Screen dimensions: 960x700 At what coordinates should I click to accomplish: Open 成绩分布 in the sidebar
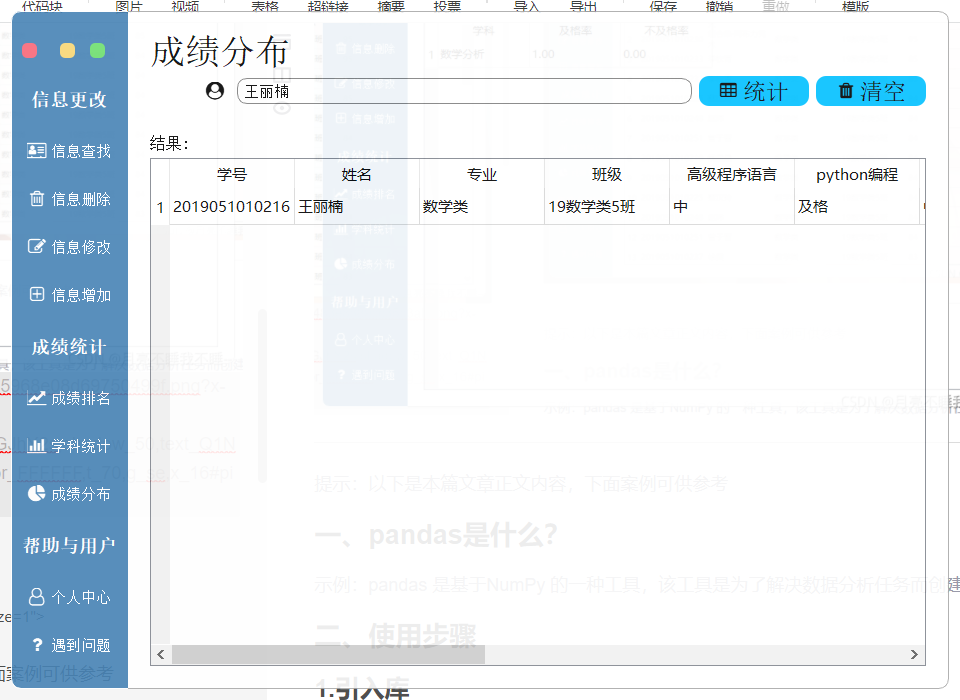69,494
